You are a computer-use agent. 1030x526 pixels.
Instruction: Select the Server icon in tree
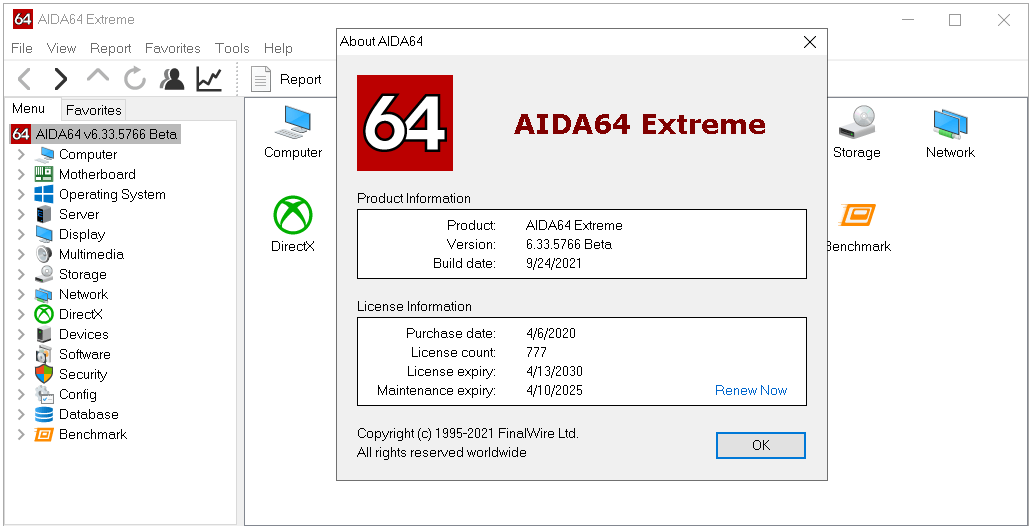(x=44, y=214)
